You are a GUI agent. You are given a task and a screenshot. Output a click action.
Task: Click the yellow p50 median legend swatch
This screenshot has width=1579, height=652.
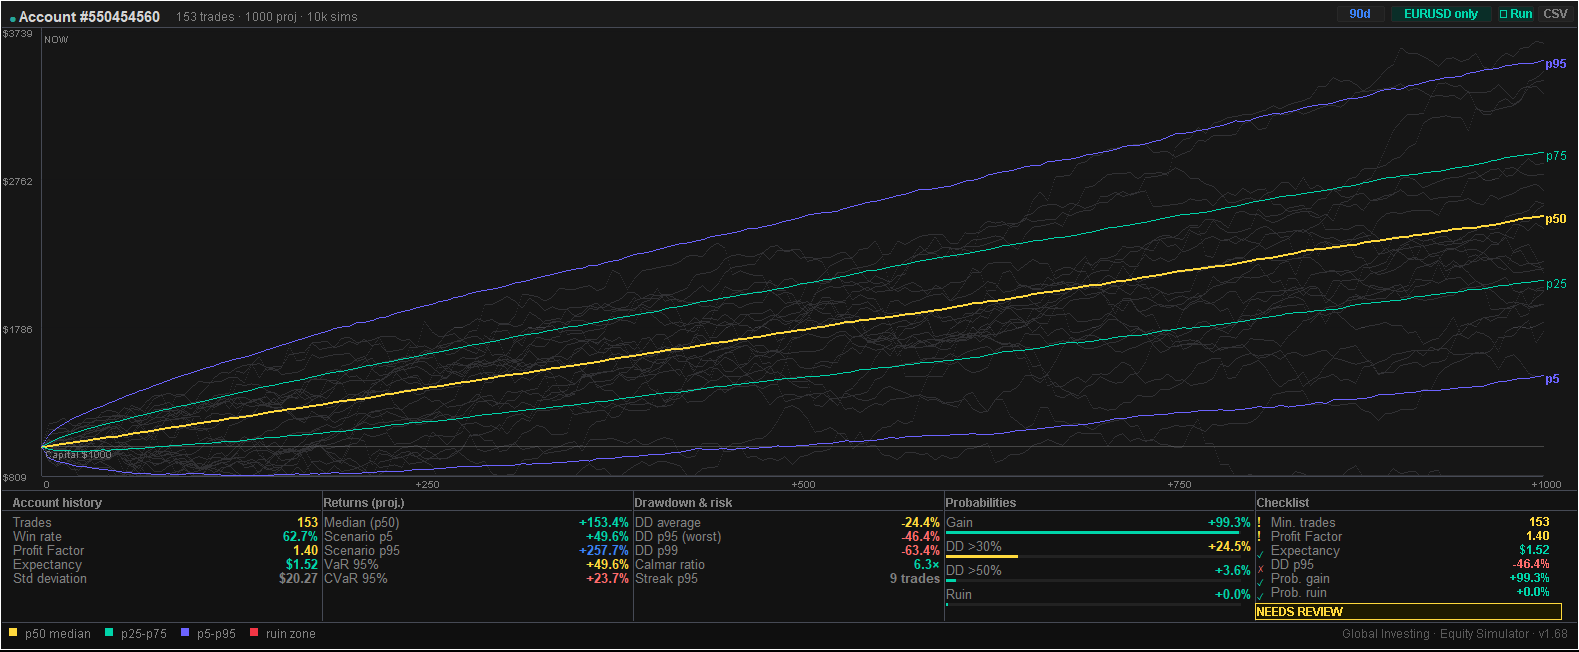coord(13,632)
